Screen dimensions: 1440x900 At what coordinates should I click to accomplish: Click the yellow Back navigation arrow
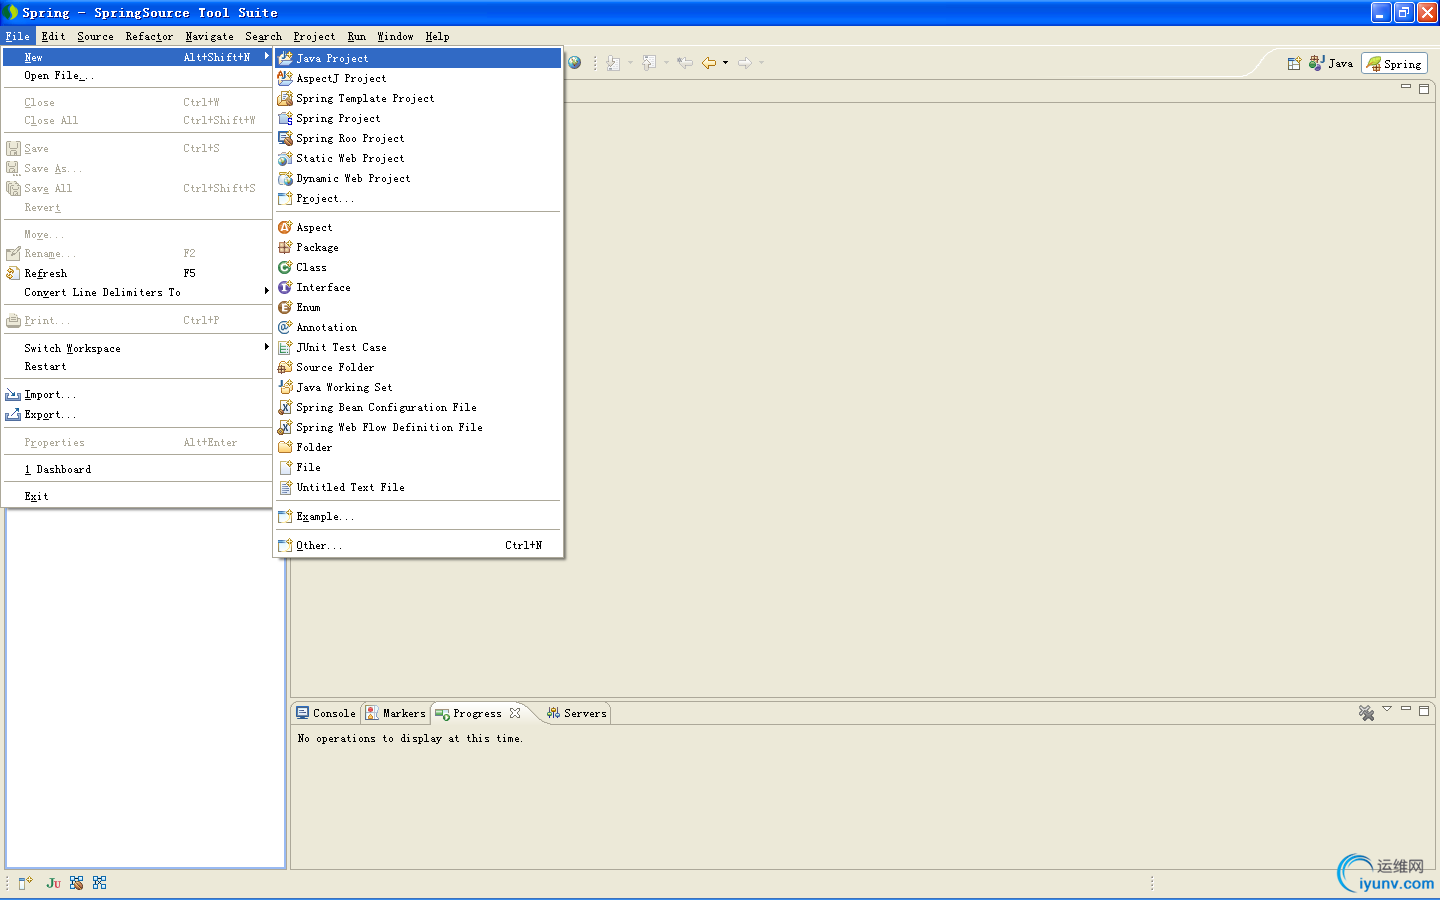(709, 63)
